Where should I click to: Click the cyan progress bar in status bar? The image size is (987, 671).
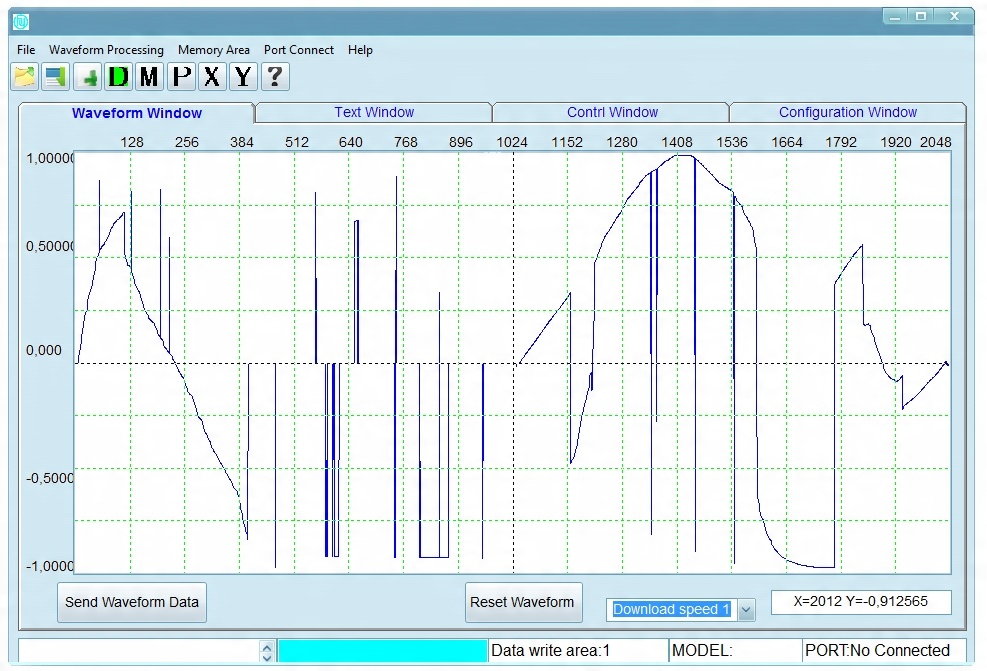pos(382,651)
